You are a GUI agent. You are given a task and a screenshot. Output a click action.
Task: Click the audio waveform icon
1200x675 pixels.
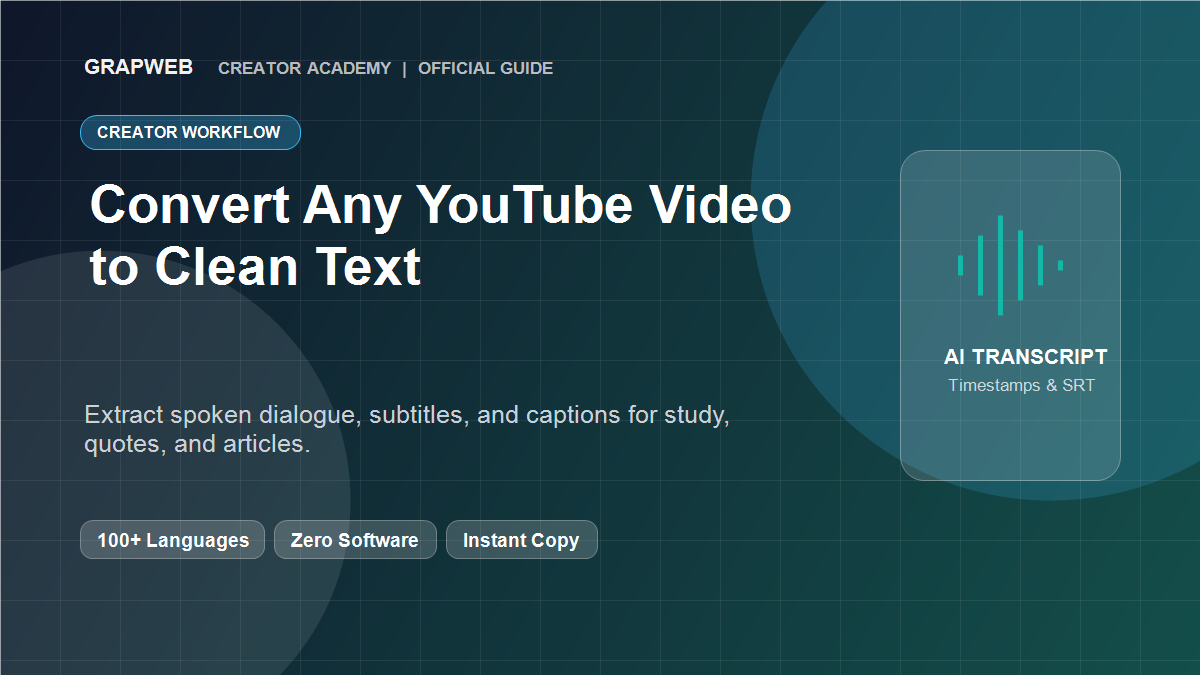point(1010,265)
